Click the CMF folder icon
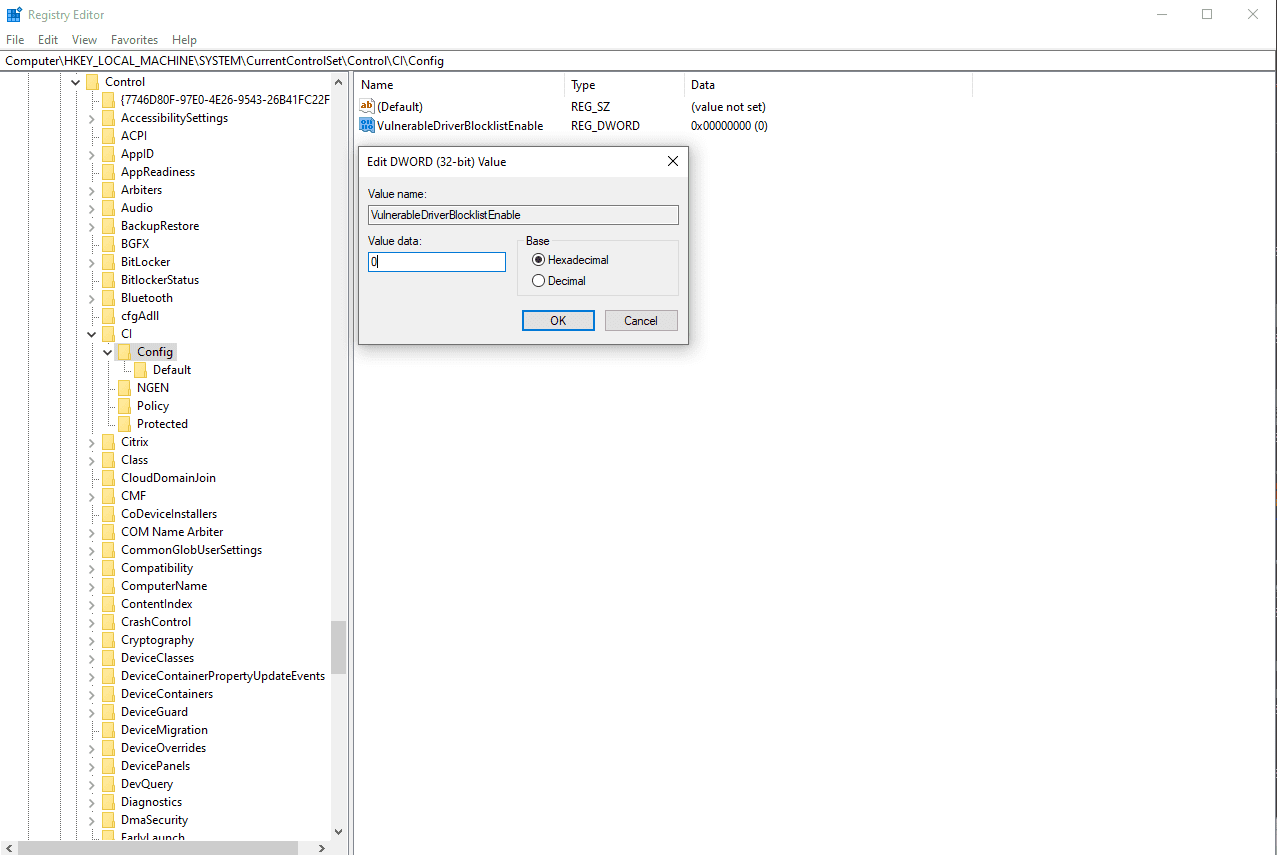Image resolution: width=1277 pixels, height=855 pixels. point(108,496)
